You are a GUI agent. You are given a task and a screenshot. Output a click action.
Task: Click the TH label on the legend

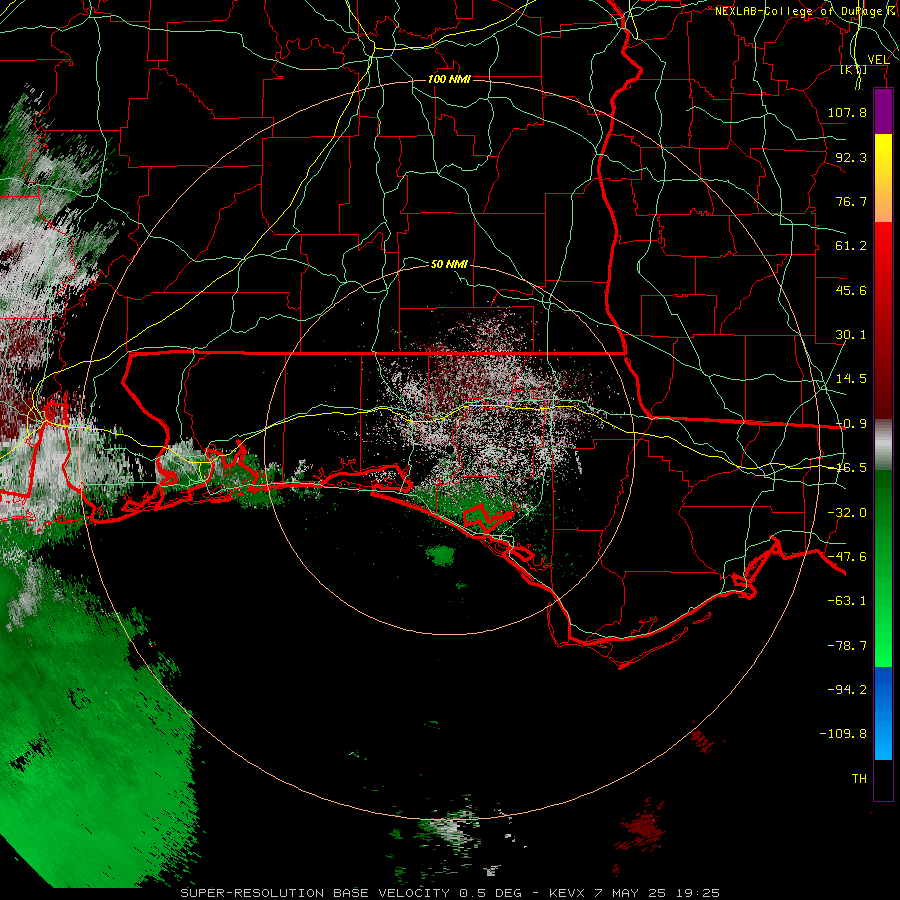pos(859,779)
